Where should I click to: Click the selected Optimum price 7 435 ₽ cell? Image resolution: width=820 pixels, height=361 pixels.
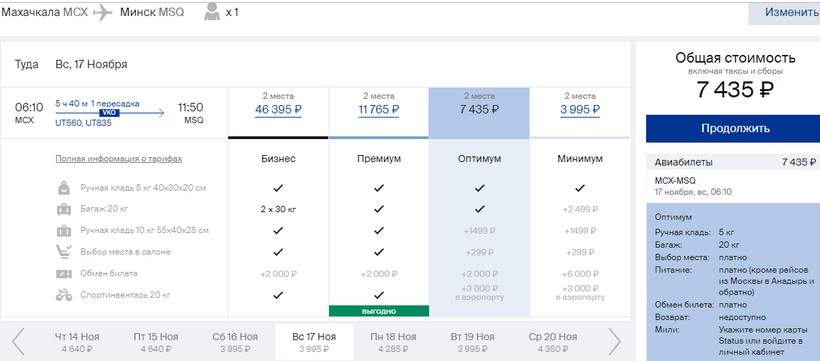tap(479, 112)
